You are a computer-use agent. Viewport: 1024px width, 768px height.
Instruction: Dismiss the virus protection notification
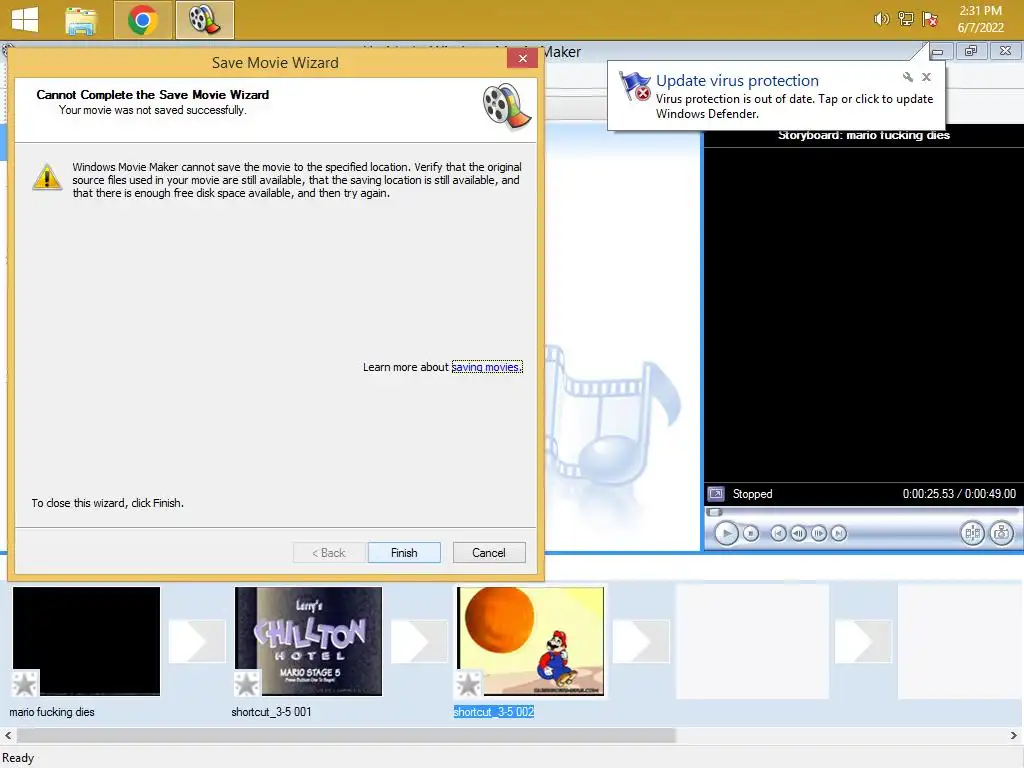coord(926,77)
